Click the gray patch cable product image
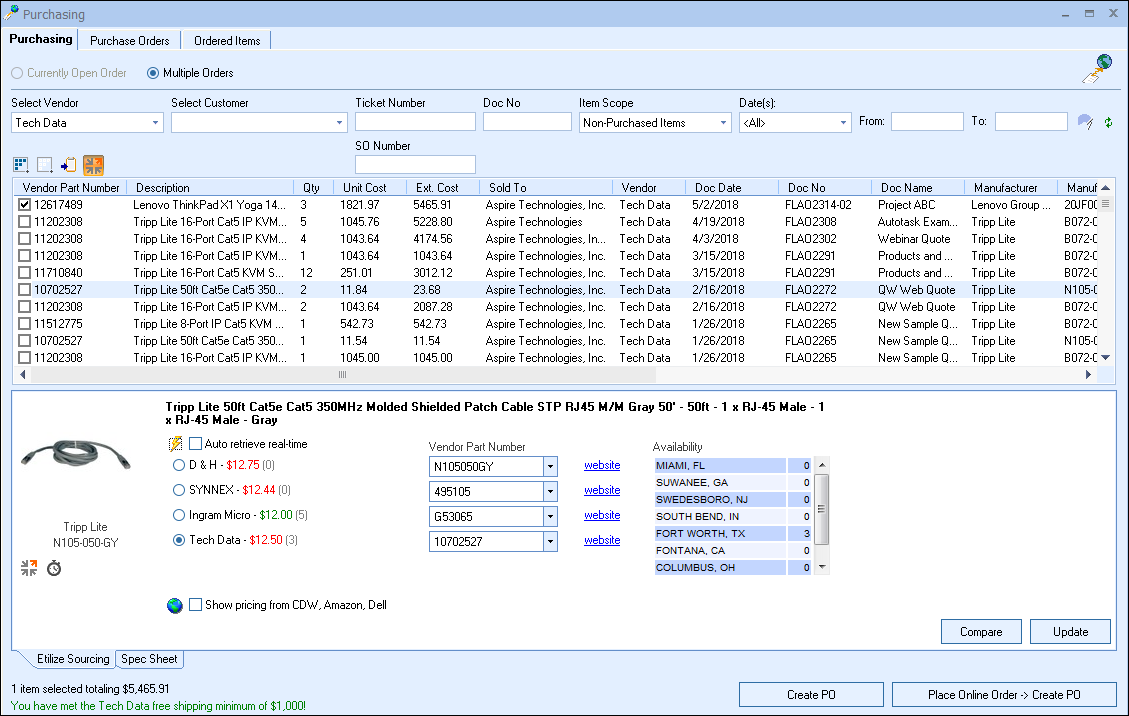The width and height of the screenshot is (1129, 716). (76, 455)
